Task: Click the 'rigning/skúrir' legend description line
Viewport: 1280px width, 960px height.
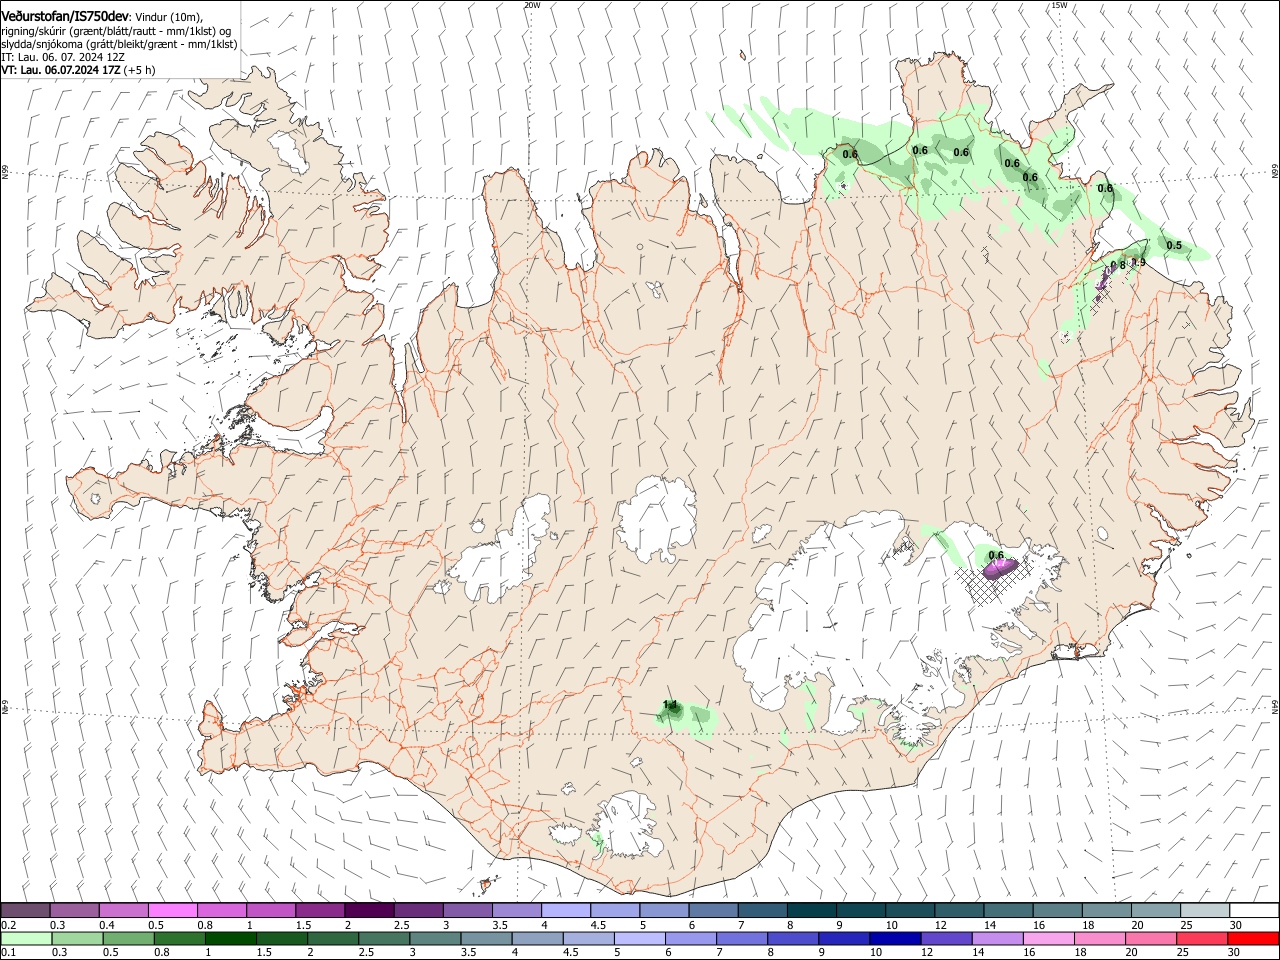Action: pos(116,31)
